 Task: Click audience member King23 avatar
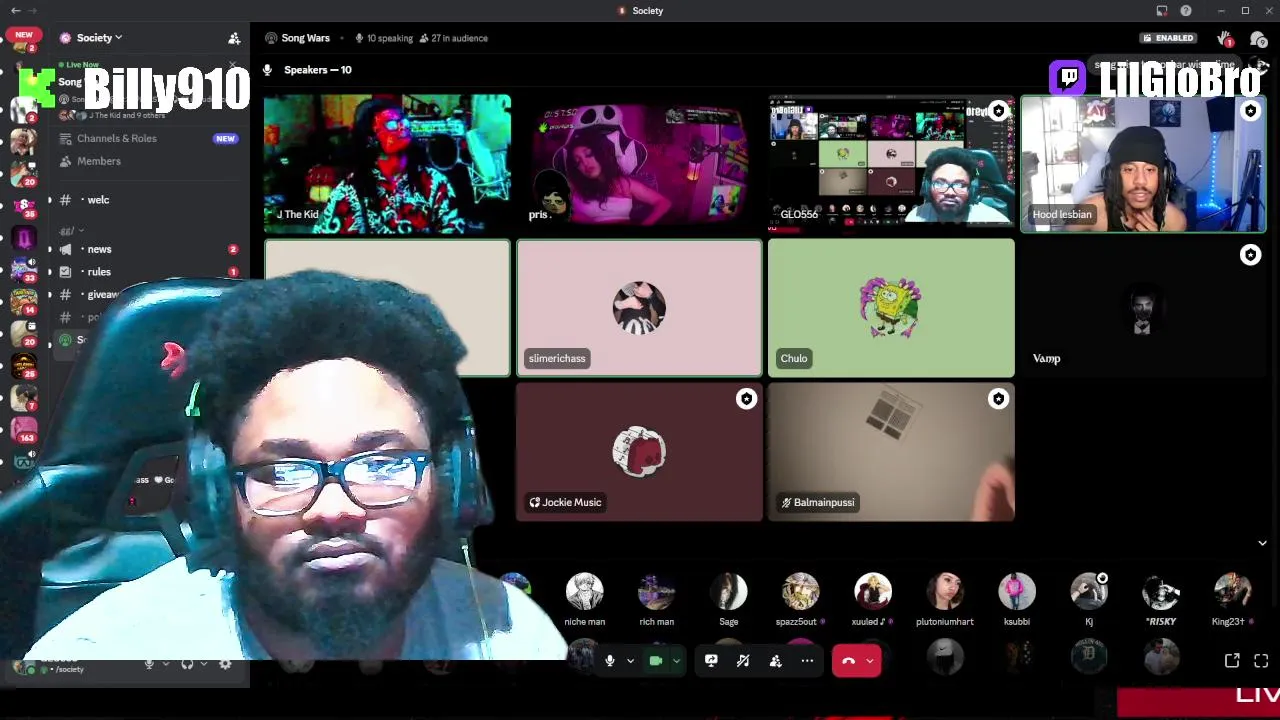coord(1232,591)
